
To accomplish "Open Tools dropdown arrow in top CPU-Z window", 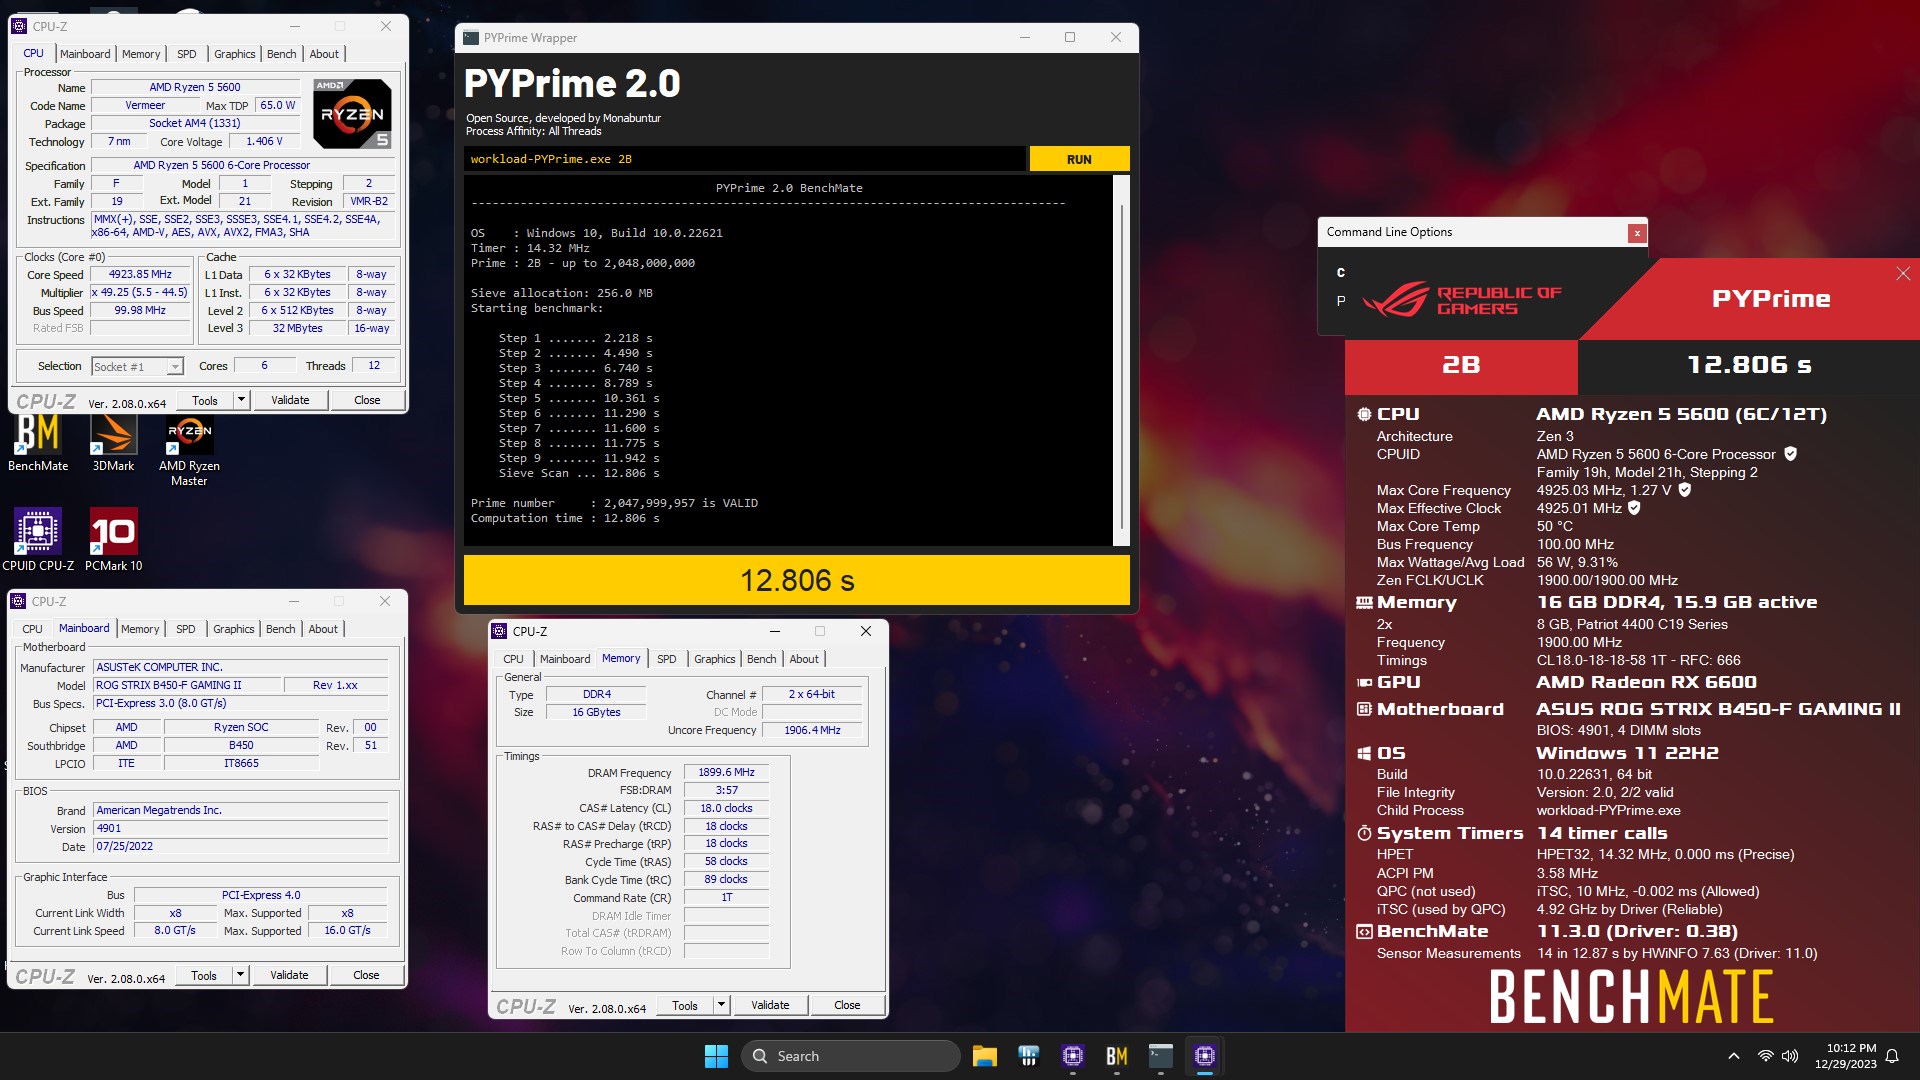I will point(241,400).
